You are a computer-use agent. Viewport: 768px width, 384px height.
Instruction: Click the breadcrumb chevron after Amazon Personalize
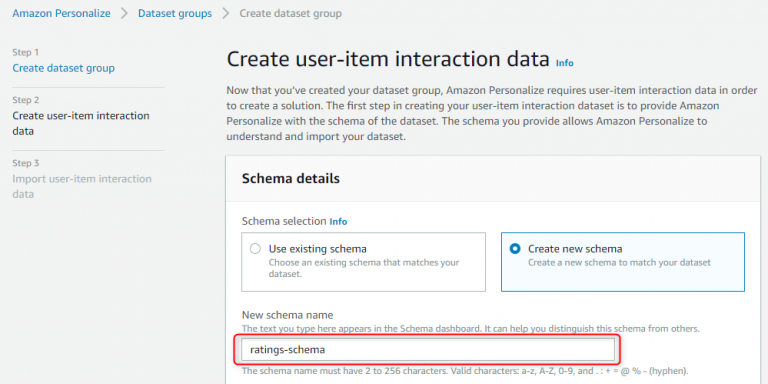point(124,13)
